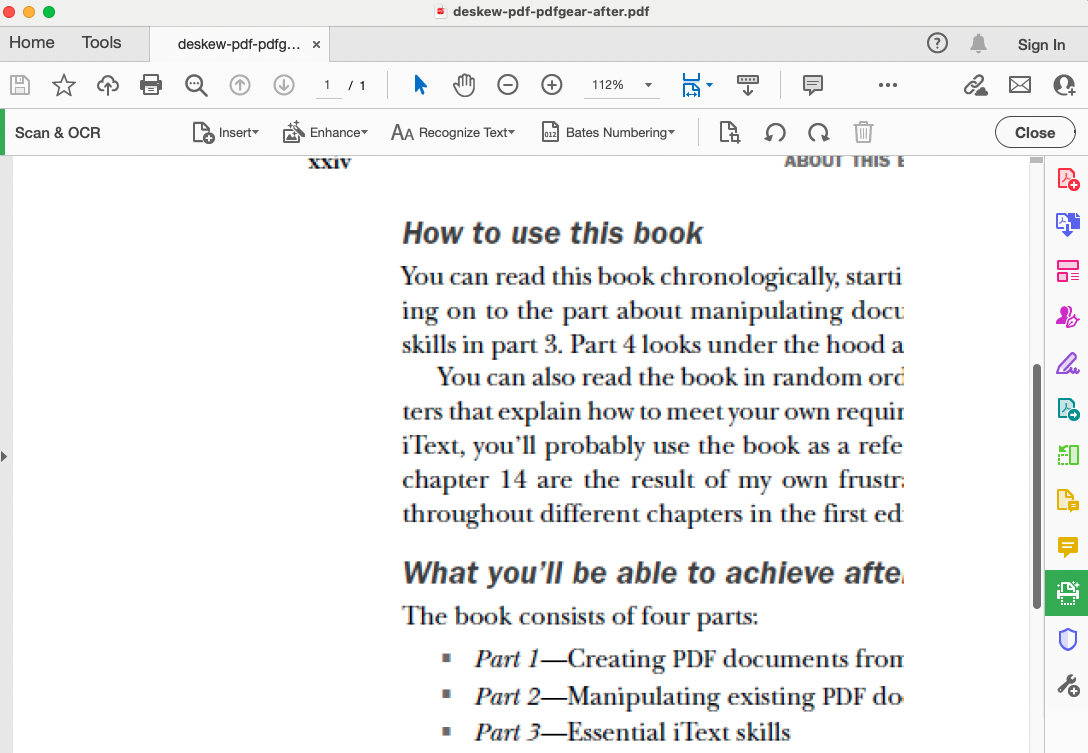Viewport: 1088px width, 753px height.
Task: Open the Request Signatures tool in the sidebar
Action: click(1068, 317)
